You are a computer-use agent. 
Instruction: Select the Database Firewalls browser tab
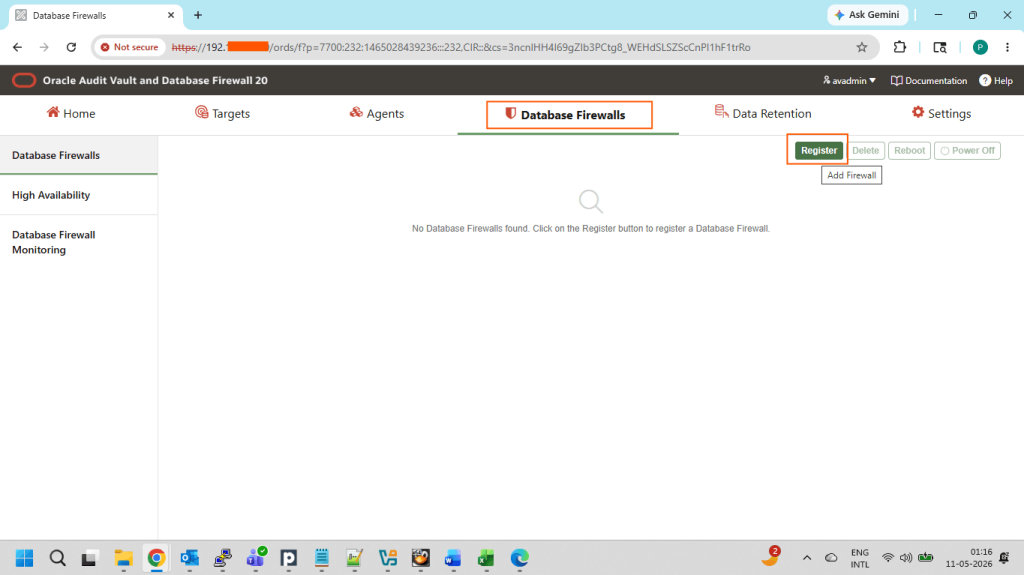[x=95, y=15]
